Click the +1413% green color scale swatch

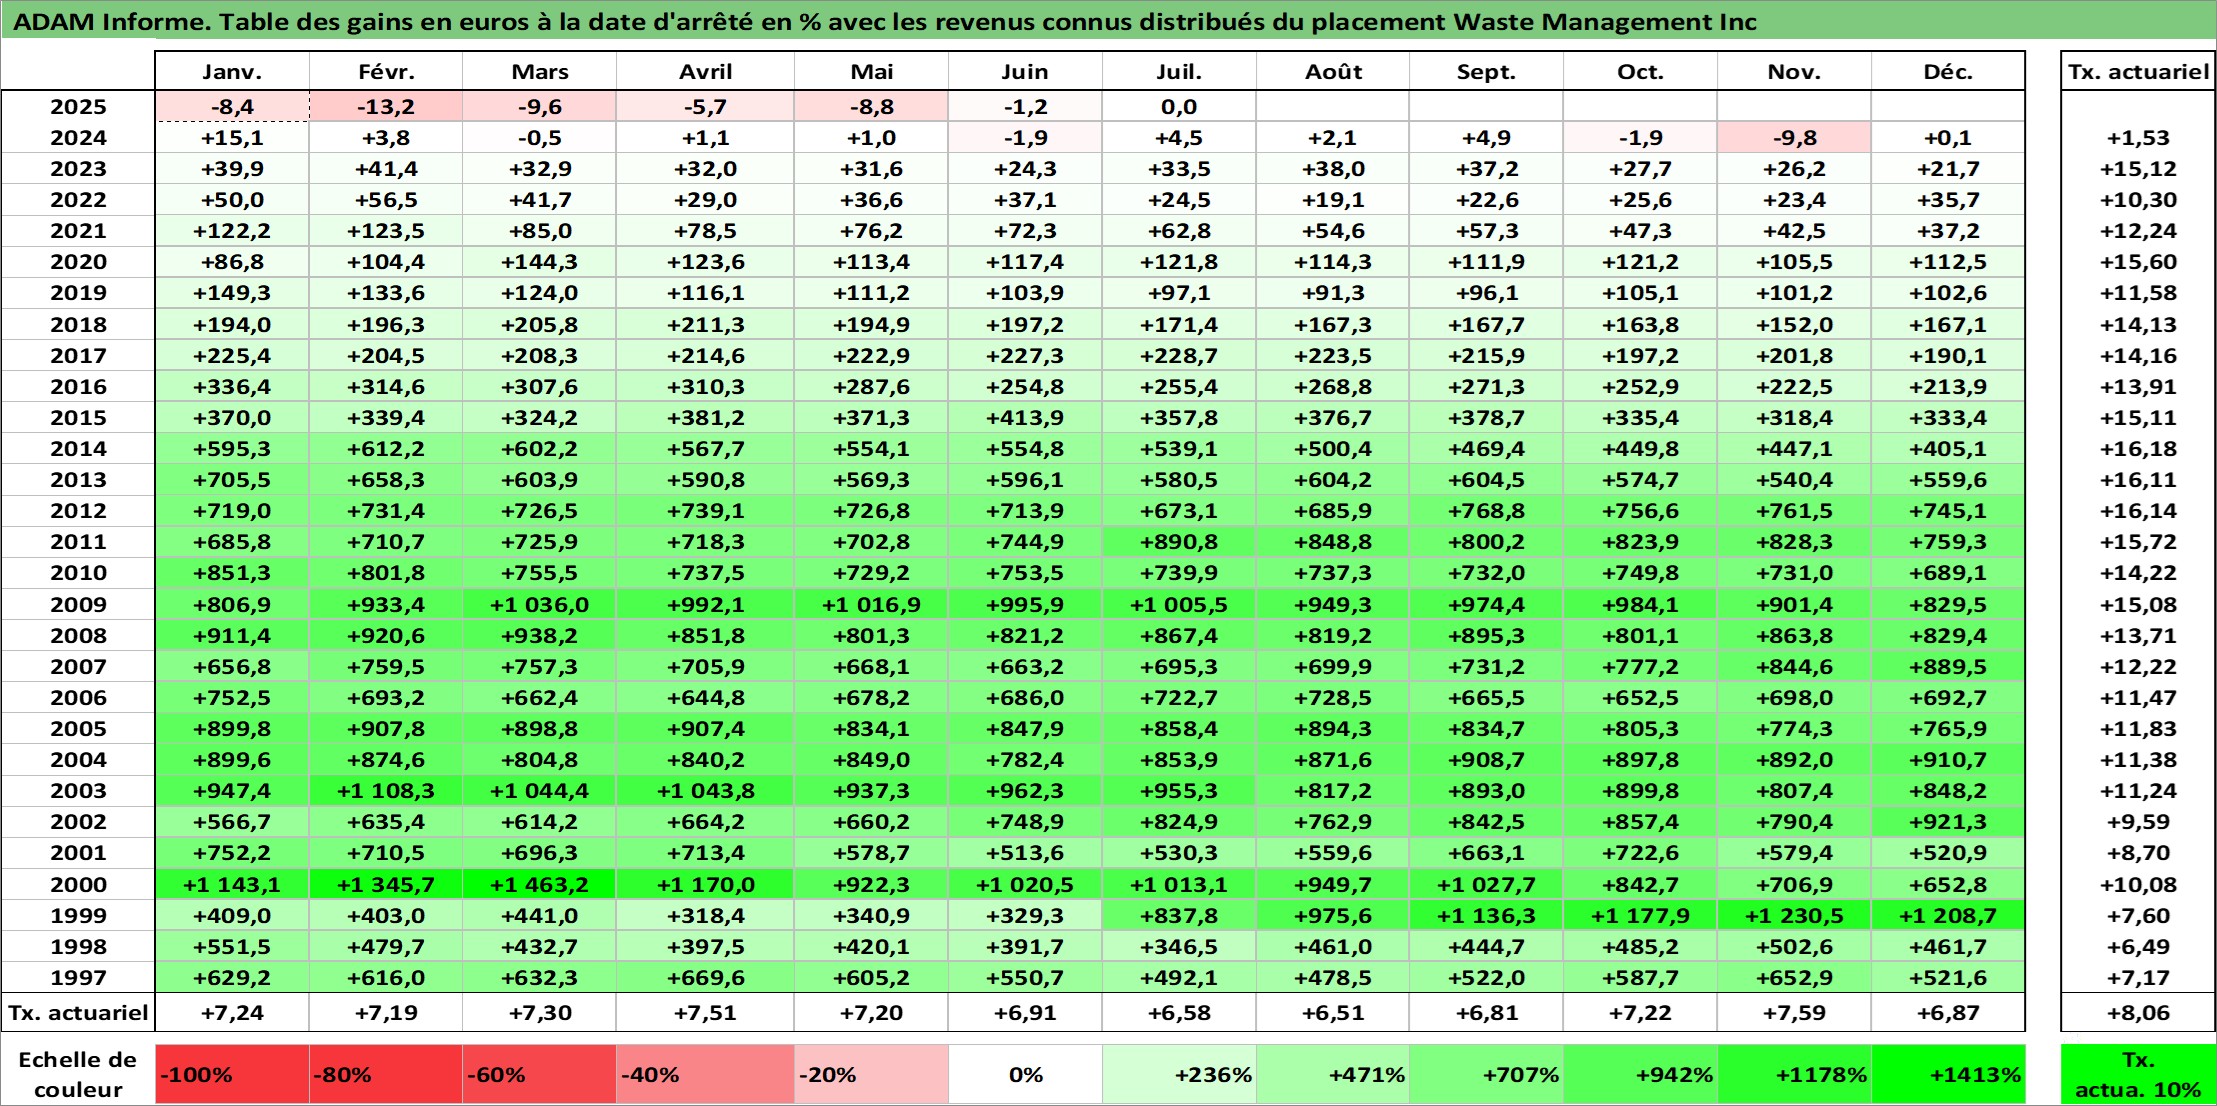coord(1948,1075)
